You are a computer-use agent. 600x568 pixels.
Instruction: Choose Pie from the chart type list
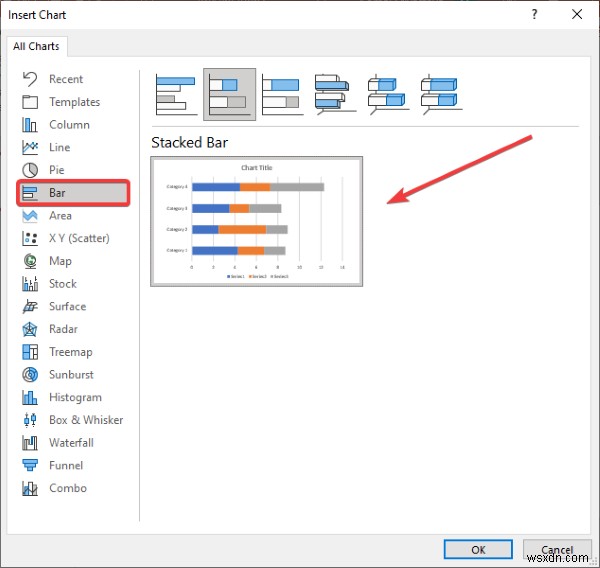[57, 170]
